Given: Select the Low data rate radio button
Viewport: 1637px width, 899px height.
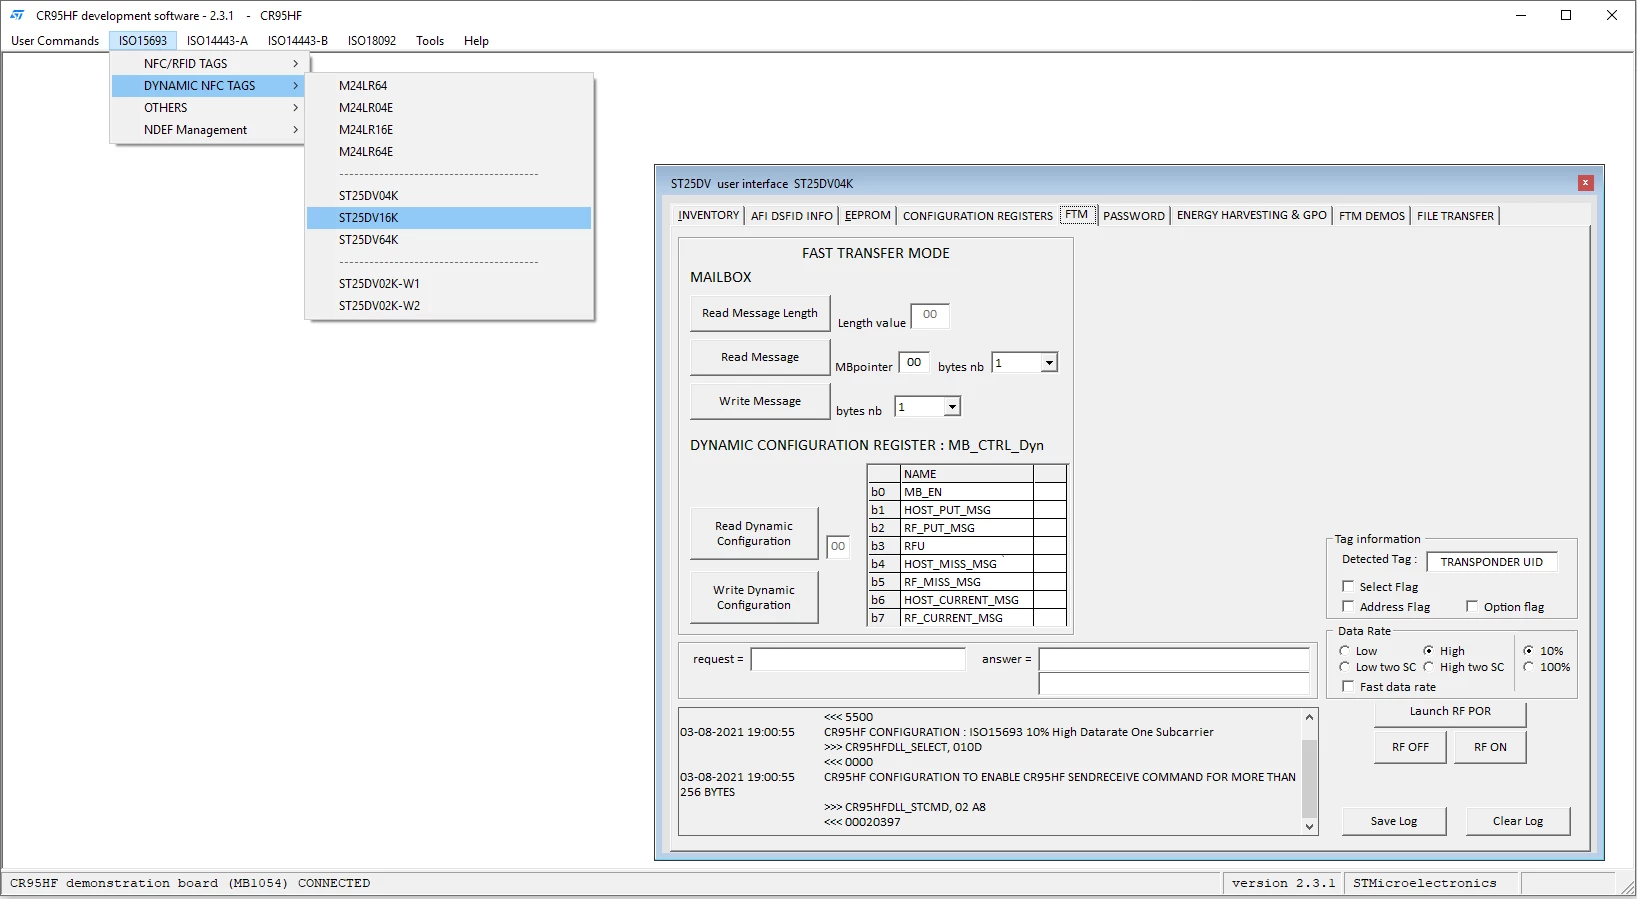Looking at the screenshot, I should click(x=1345, y=651).
